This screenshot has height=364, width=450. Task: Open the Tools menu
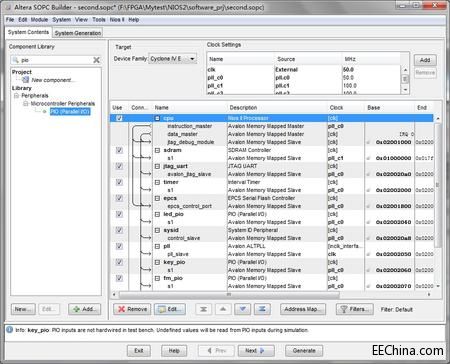pyautogui.click(x=99, y=20)
